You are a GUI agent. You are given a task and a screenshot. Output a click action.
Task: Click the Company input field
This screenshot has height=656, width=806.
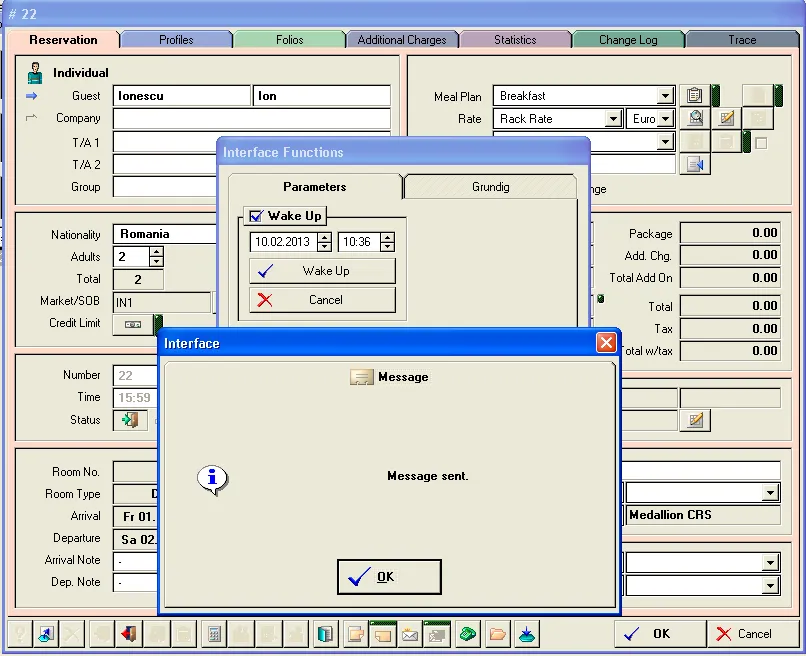[251, 118]
